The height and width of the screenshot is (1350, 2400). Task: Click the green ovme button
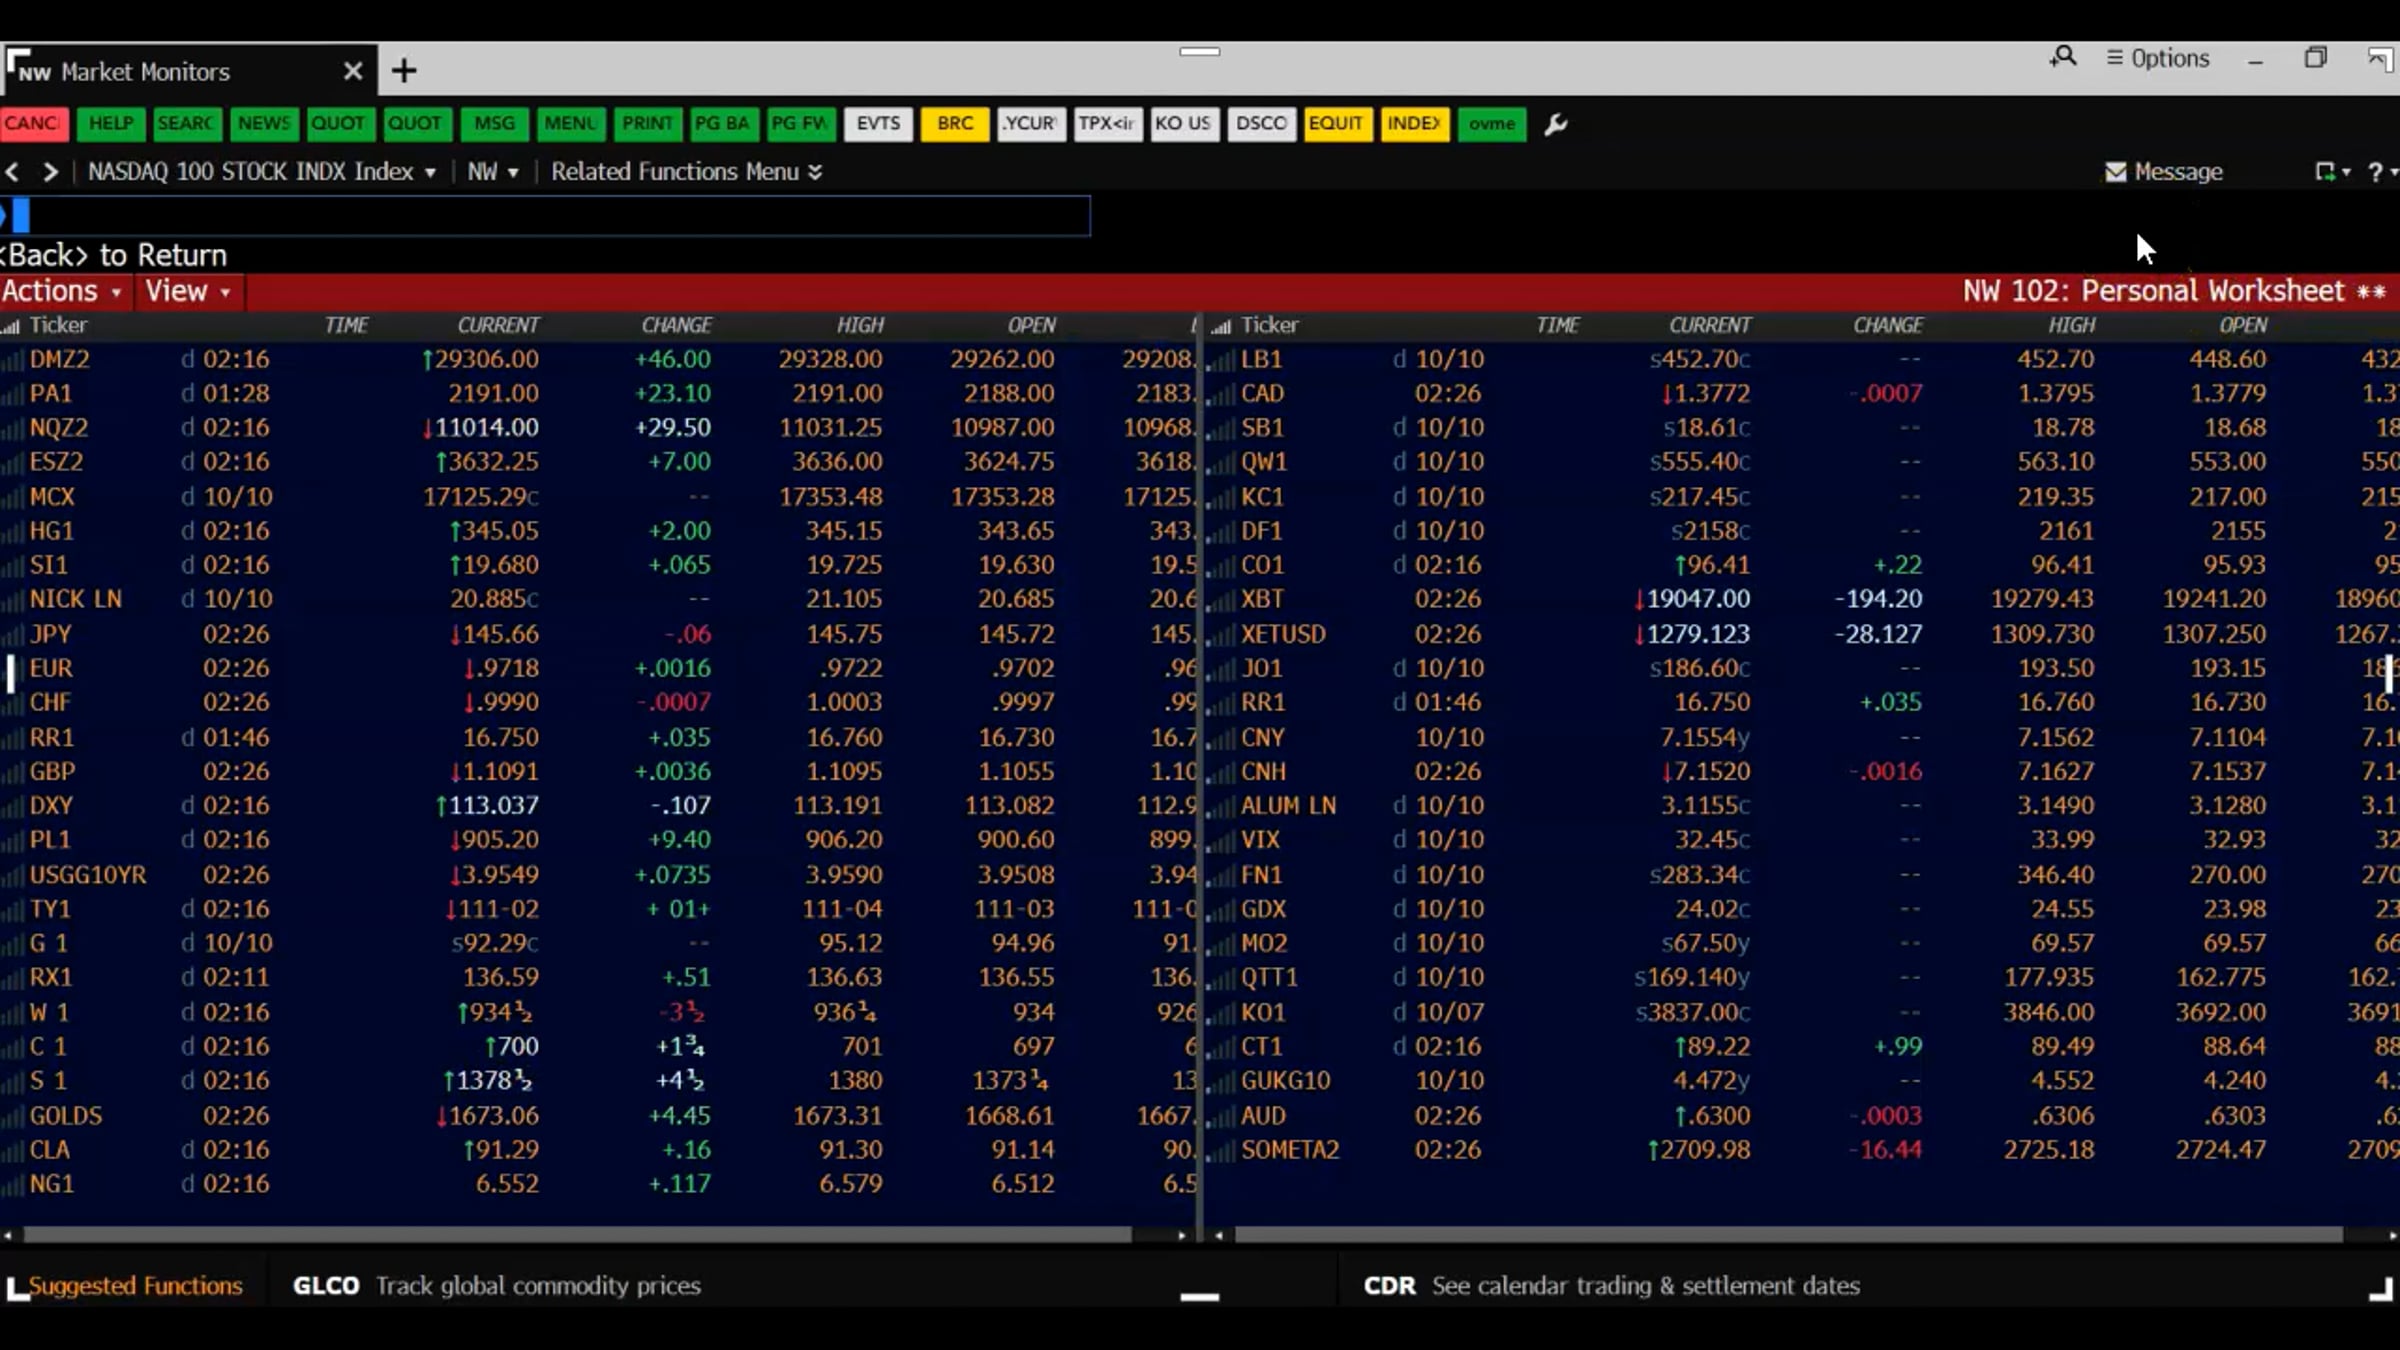pyautogui.click(x=1492, y=124)
